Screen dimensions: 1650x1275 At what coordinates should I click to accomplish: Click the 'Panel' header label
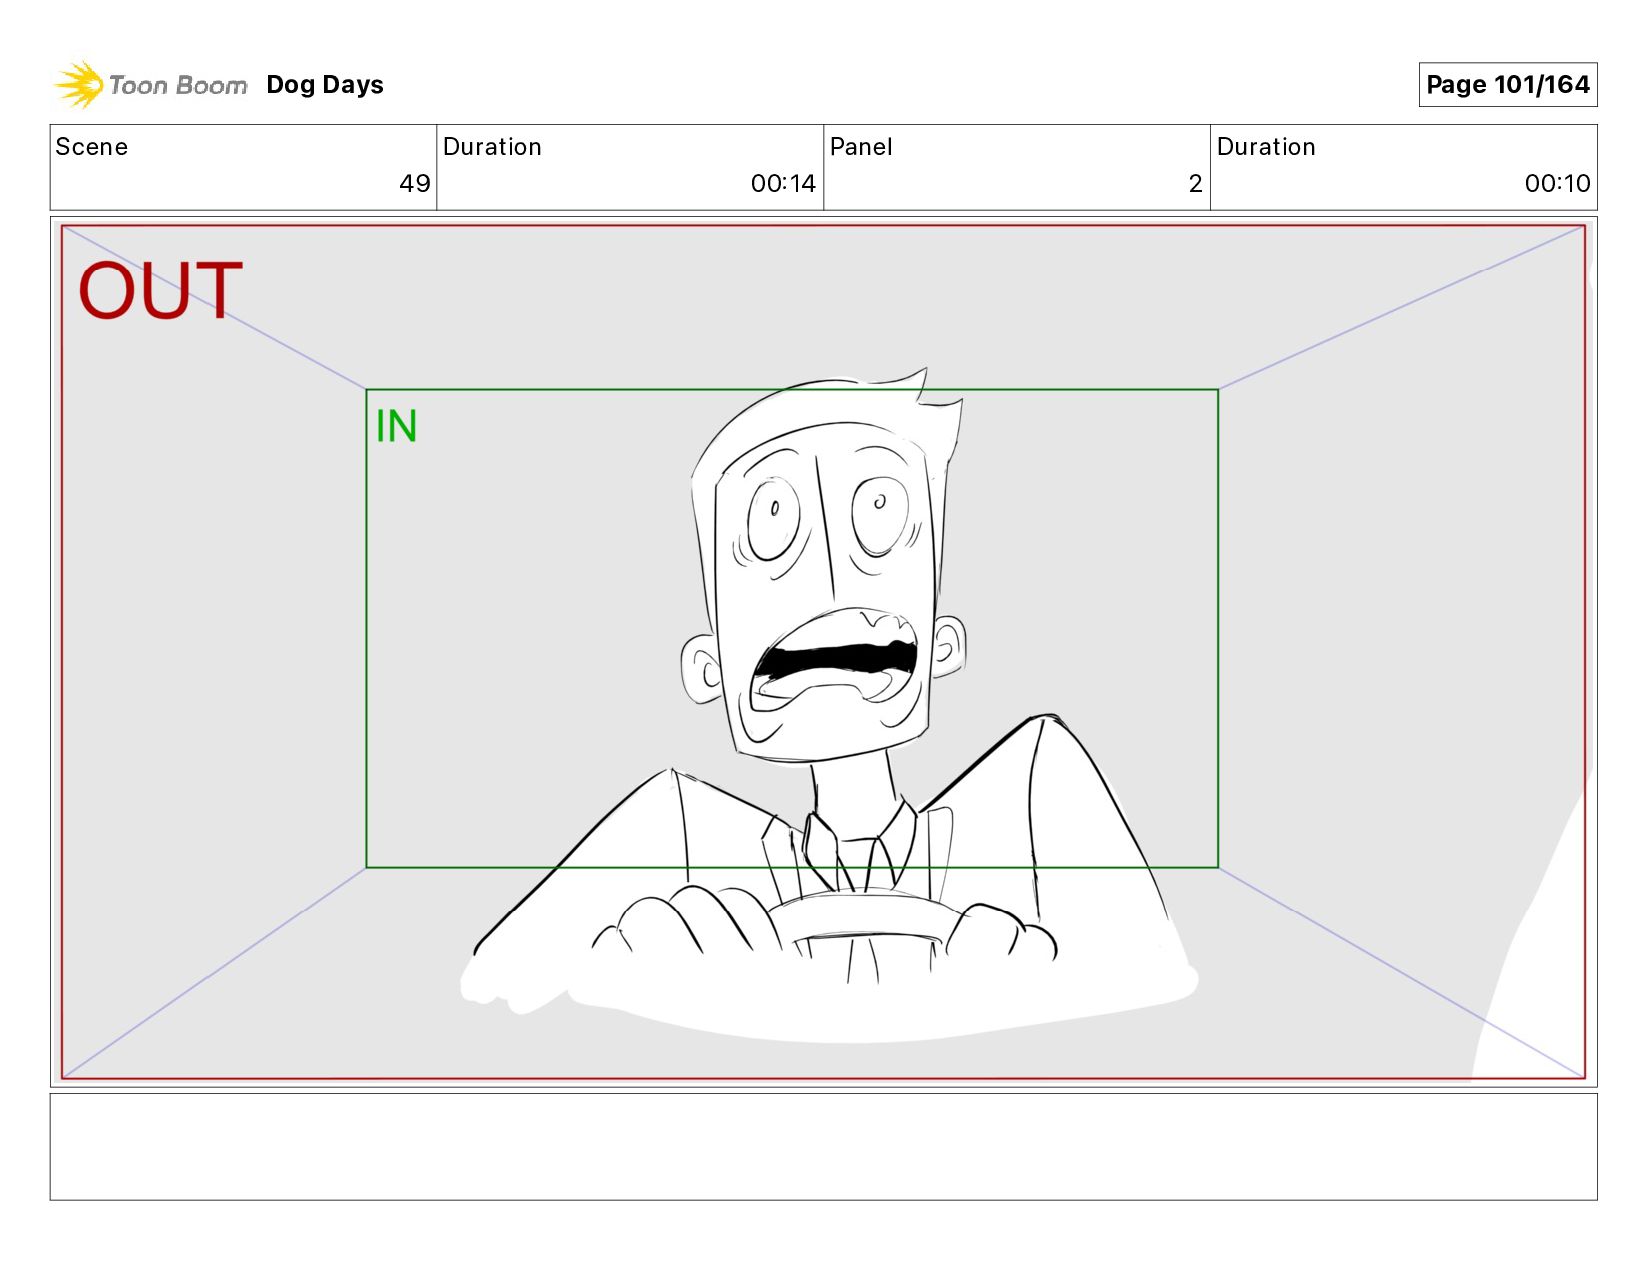861,147
